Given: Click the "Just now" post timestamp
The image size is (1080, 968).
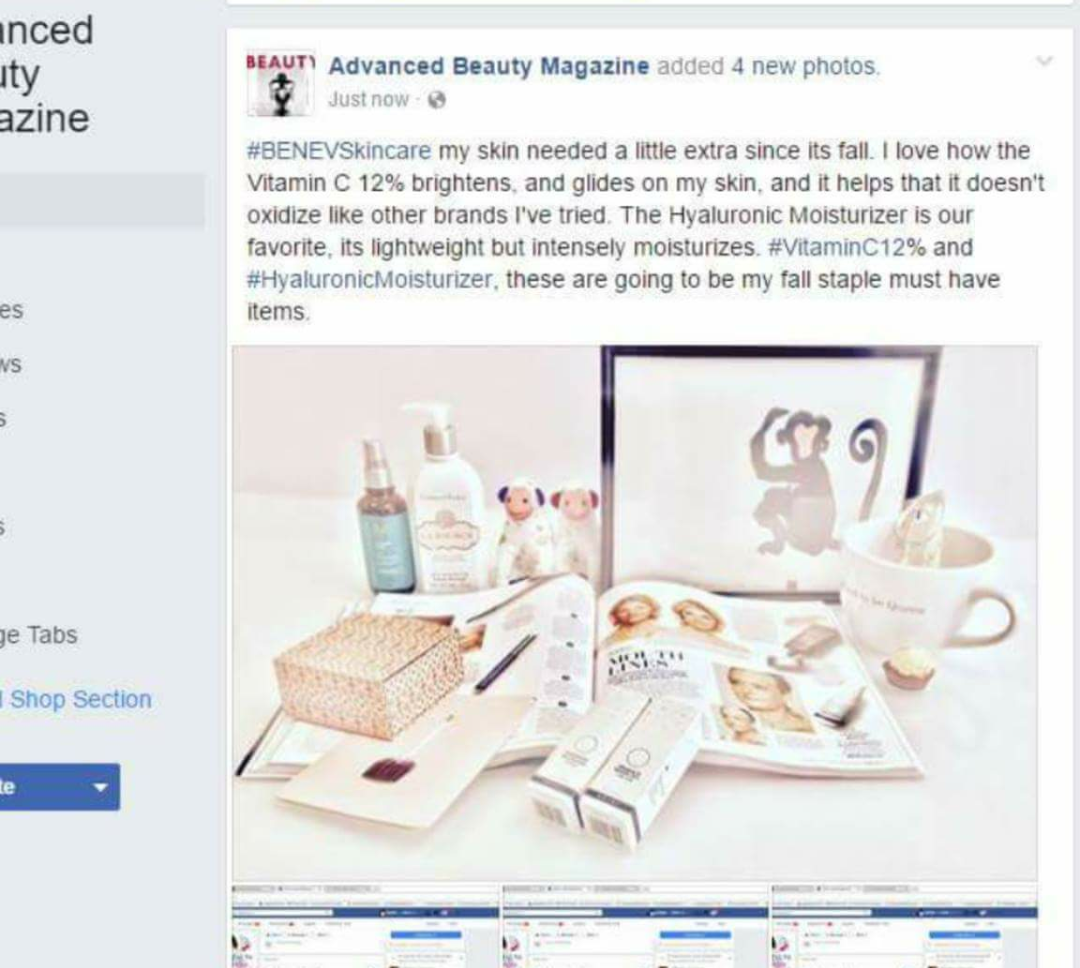Looking at the screenshot, I should 368,100.
